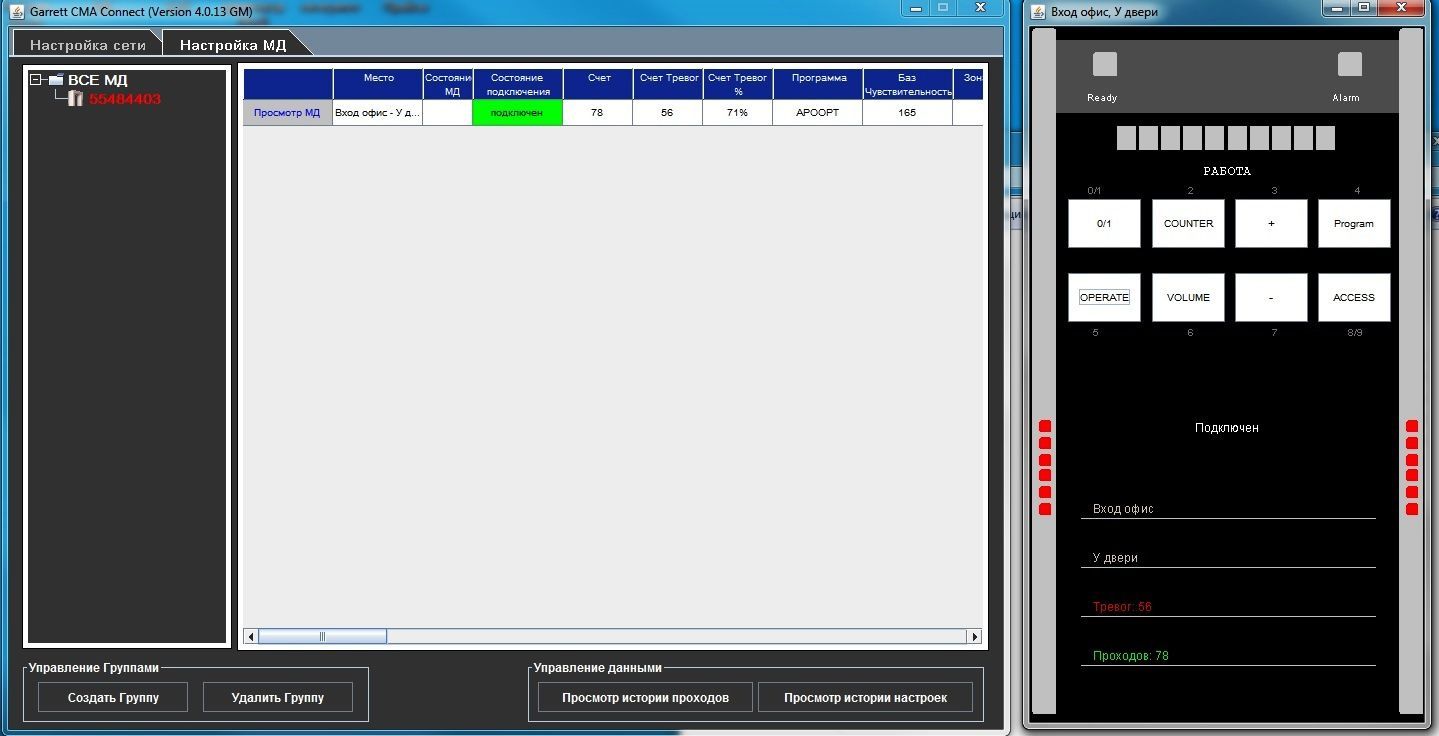Open Просмотр истории проходов
1439x736 pixels.
point(645,698)
